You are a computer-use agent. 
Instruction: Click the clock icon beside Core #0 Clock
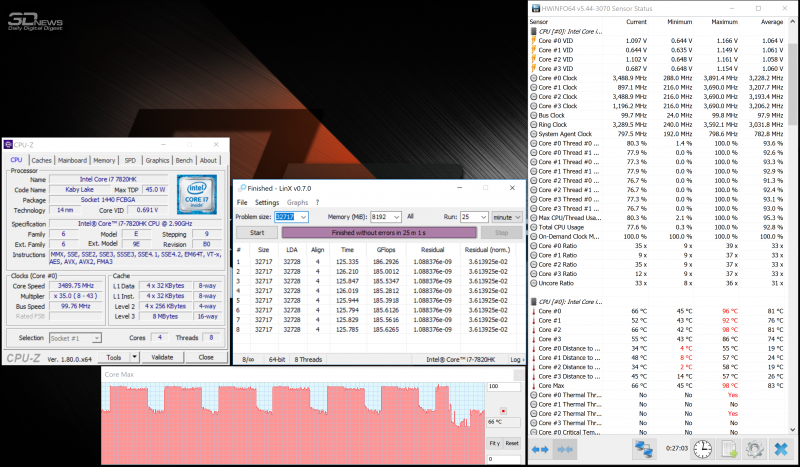534,78
